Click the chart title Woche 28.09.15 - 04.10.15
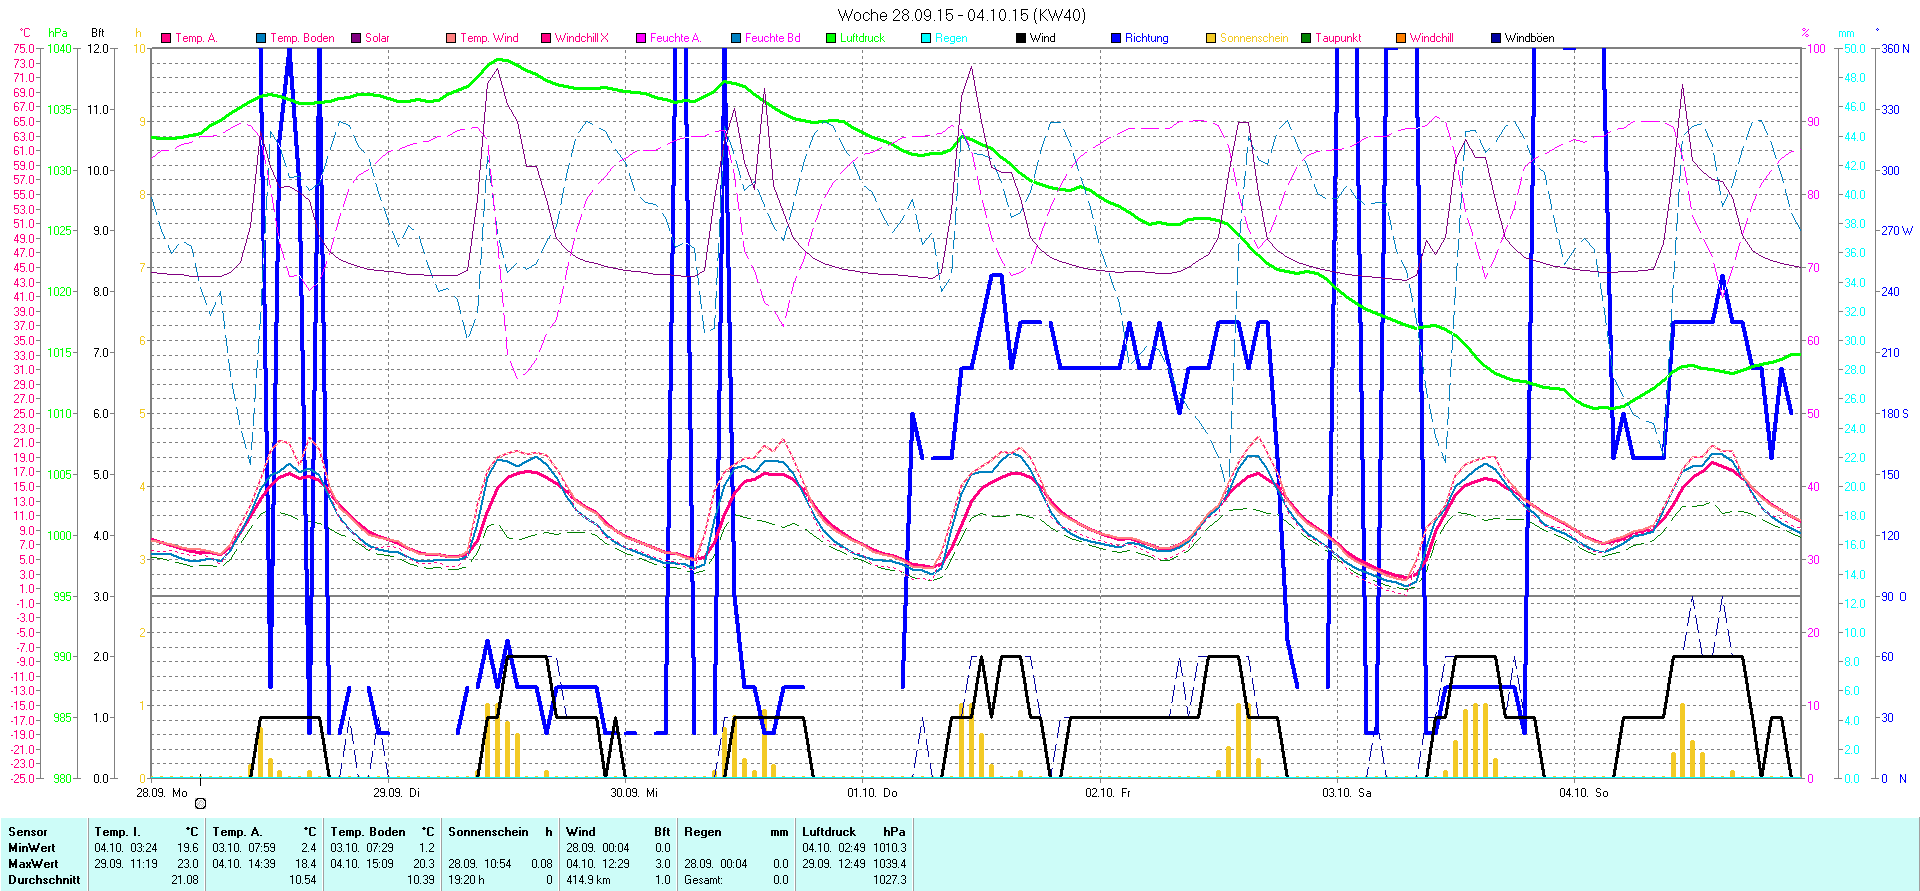This screenshot has height=891, width=1920. [960, 15]
